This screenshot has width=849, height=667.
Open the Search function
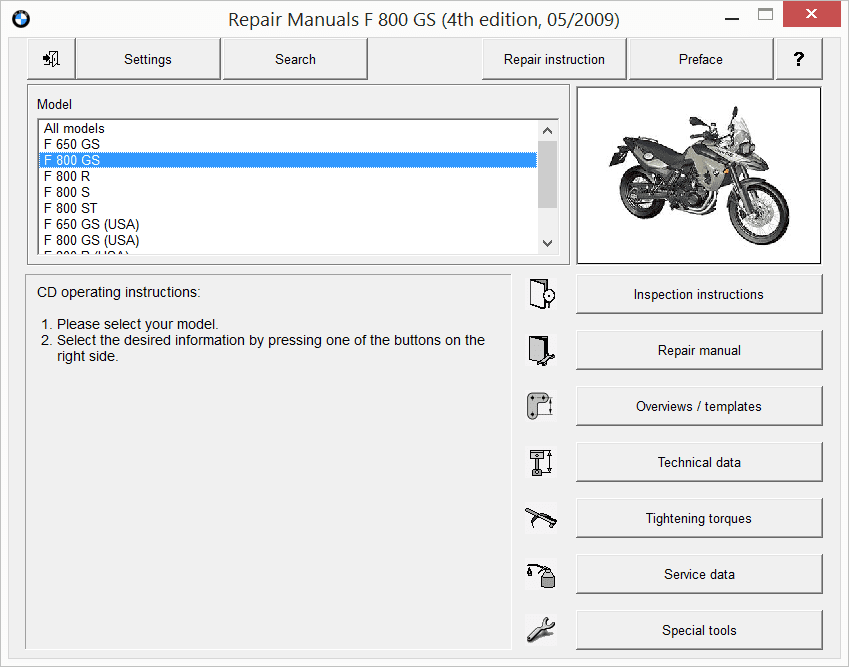295,60
